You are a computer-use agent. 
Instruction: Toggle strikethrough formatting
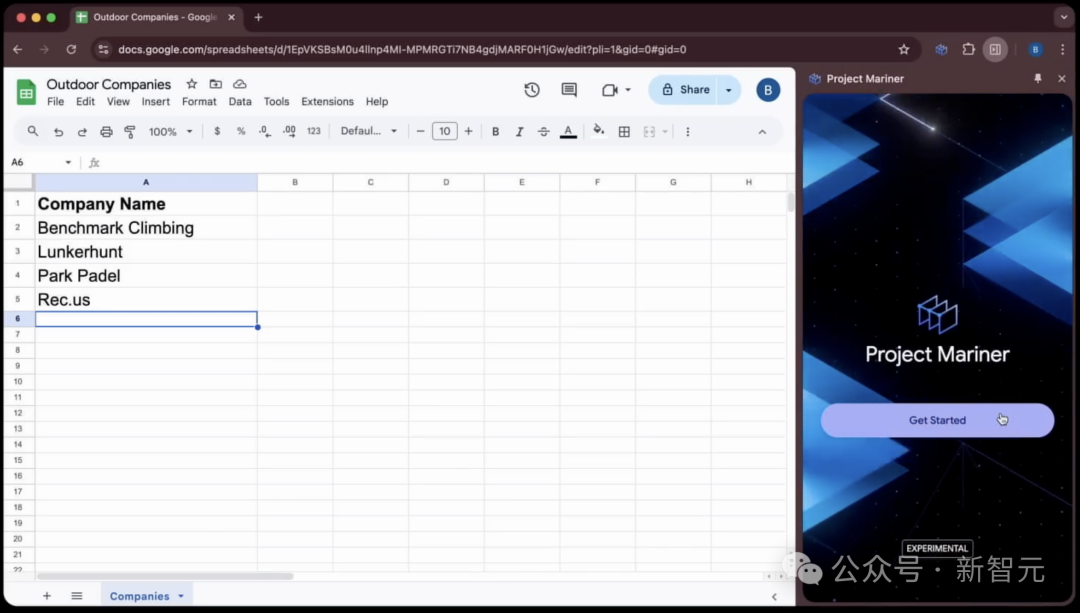(544, 132)
